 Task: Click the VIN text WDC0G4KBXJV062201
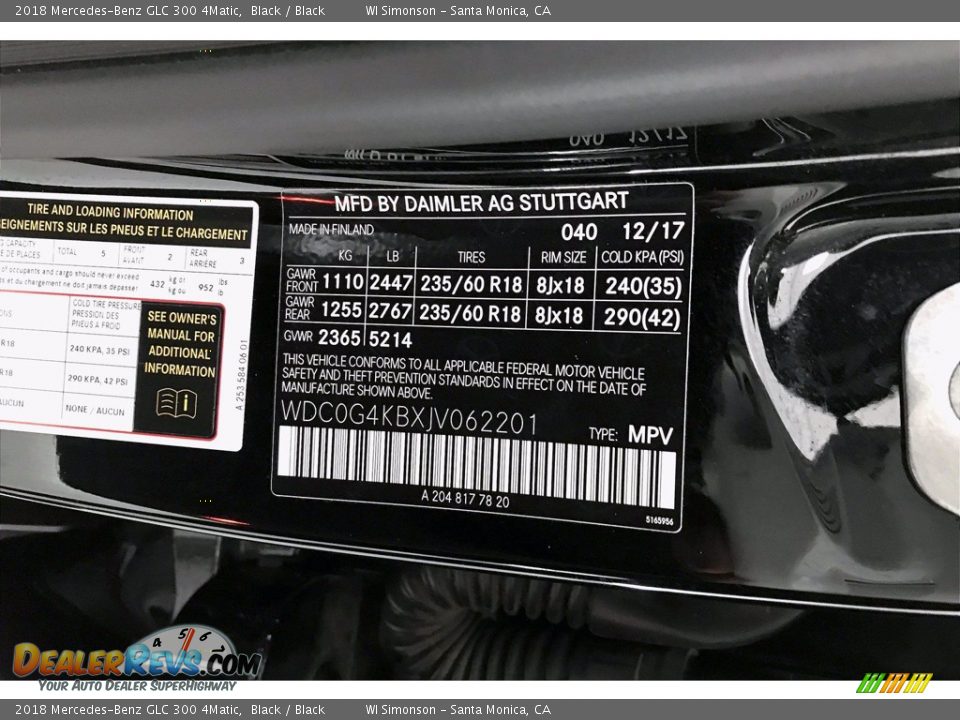[409, 419]
